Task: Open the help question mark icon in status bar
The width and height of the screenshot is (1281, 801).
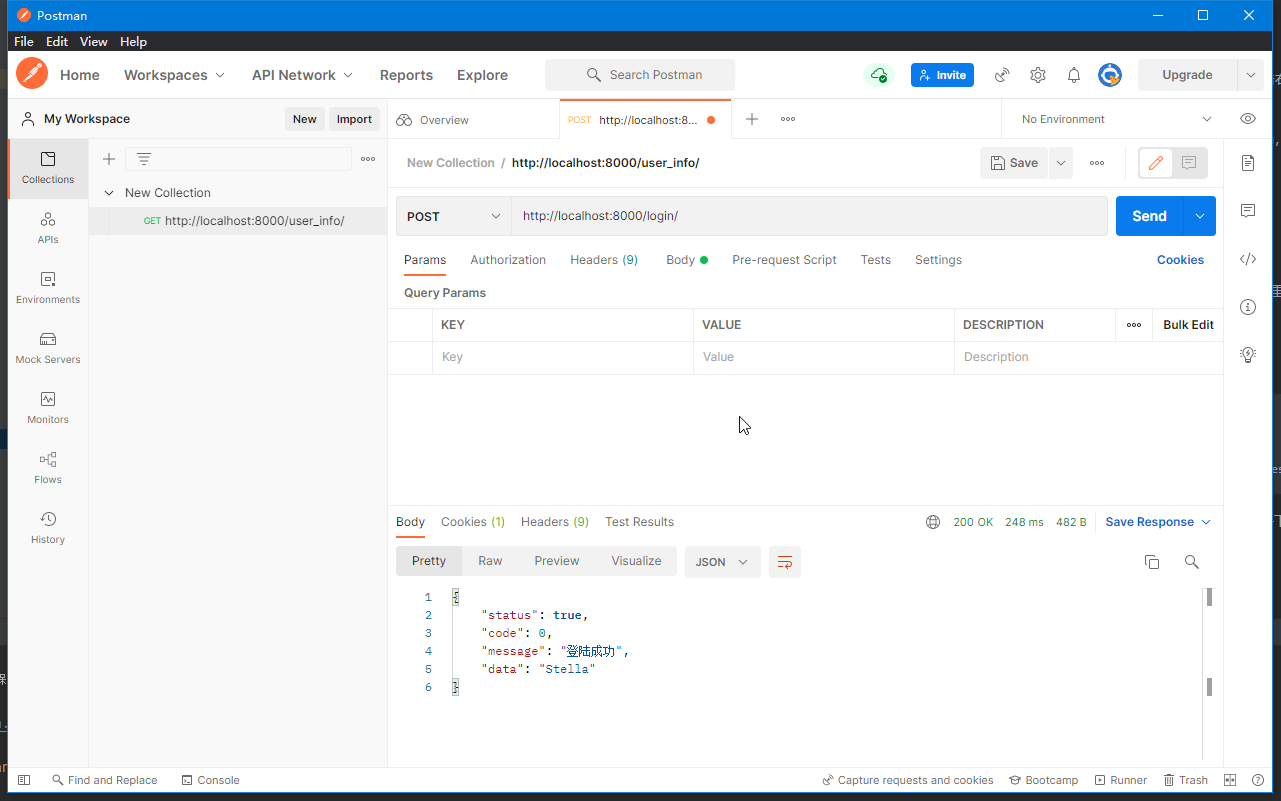Action: (x=1256, y=780)
